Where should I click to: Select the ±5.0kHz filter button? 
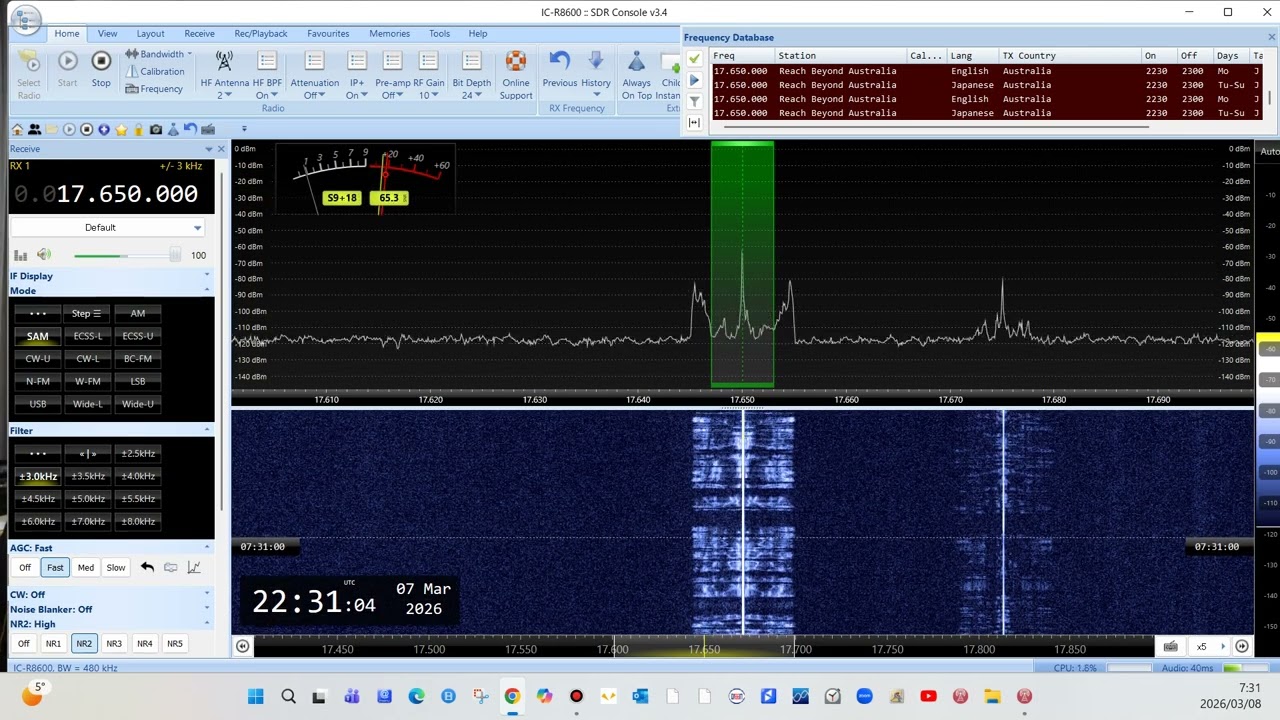88,499
